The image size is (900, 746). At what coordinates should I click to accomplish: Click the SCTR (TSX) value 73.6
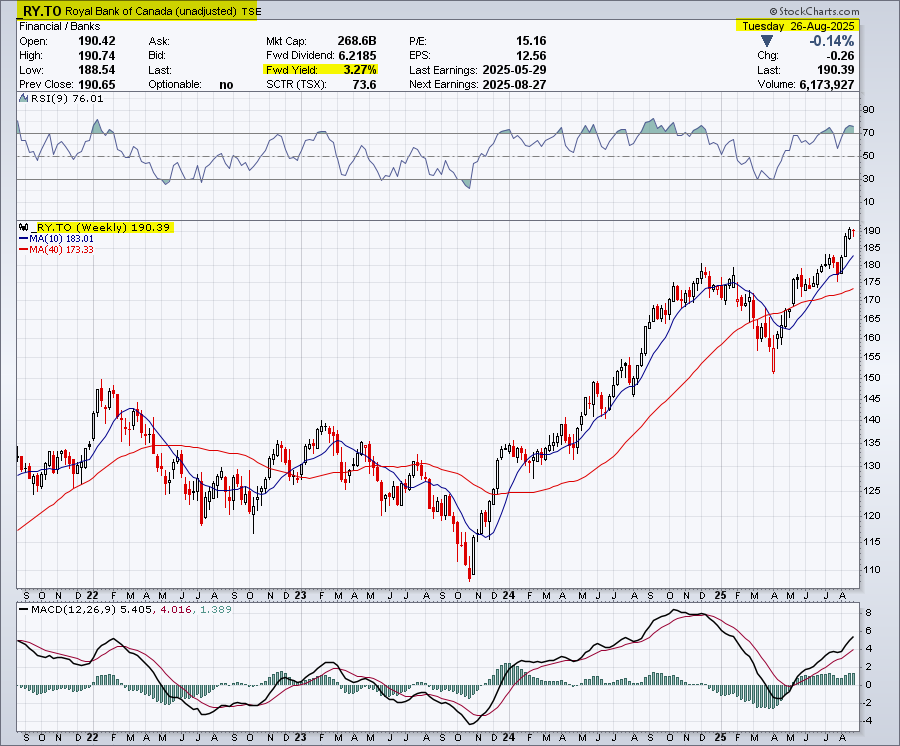point(364,84)
